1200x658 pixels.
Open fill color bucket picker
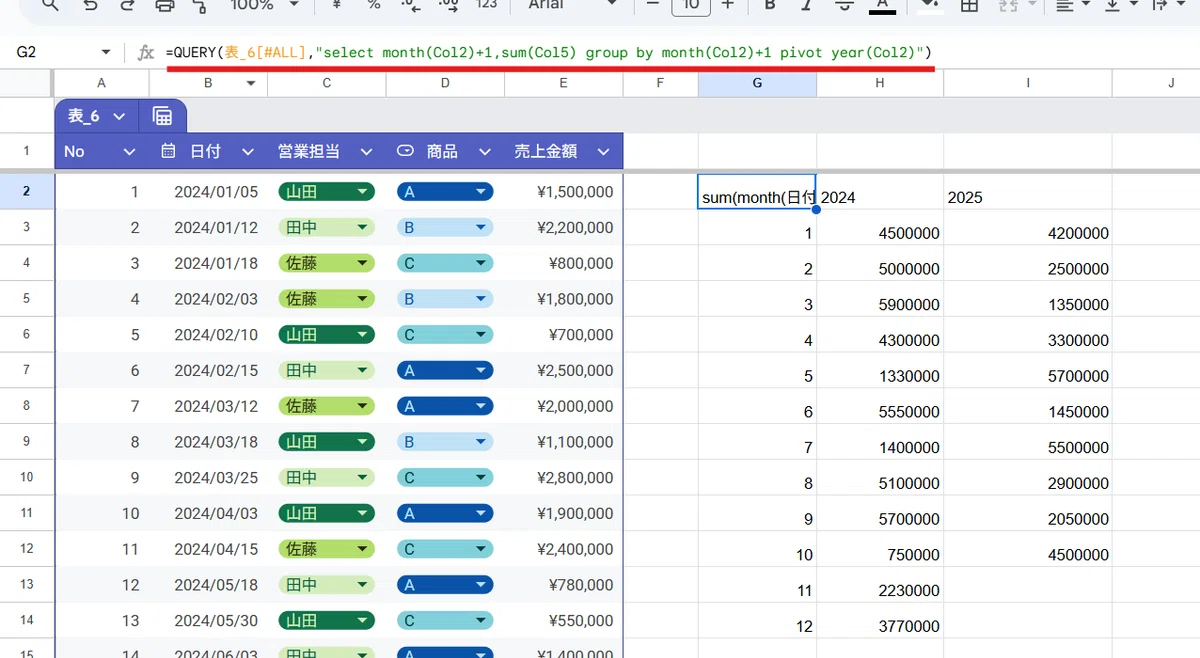929,5
